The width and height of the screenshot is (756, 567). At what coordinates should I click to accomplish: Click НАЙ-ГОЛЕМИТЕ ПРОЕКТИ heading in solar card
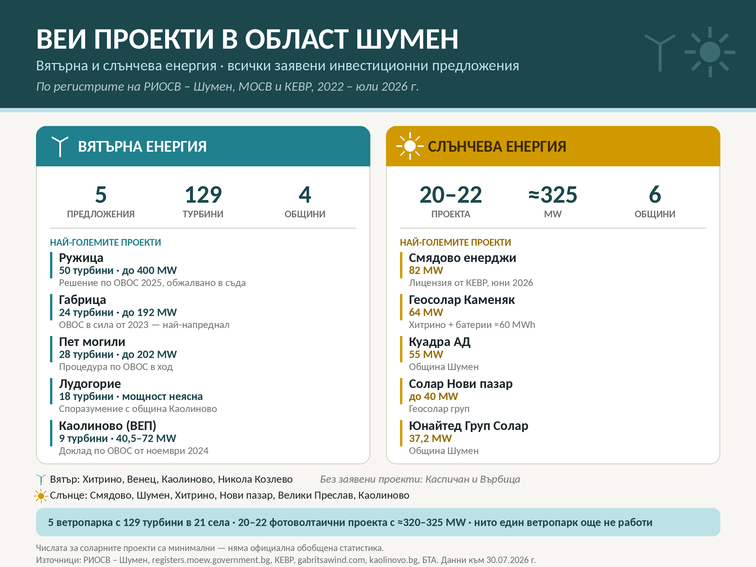[455, 243]
